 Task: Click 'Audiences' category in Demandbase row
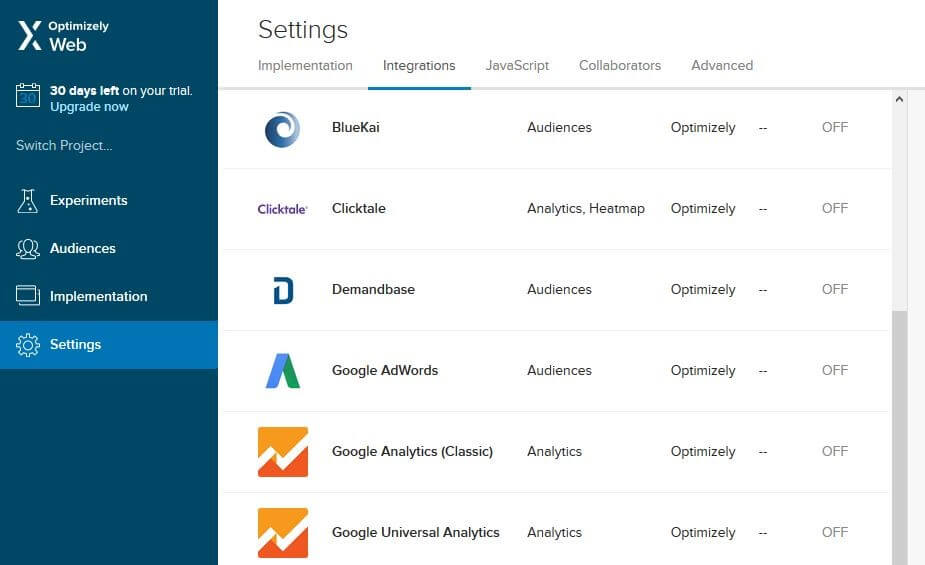[559, 289]
